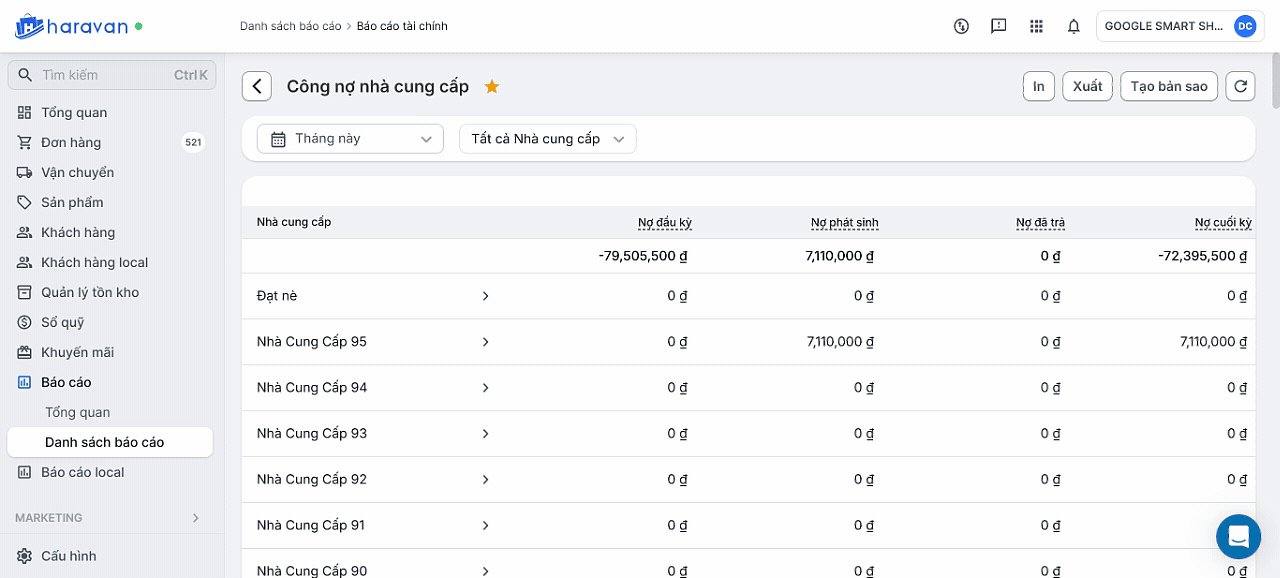Open Đơn hàng in the sidebar

click(x=71, y=143)
